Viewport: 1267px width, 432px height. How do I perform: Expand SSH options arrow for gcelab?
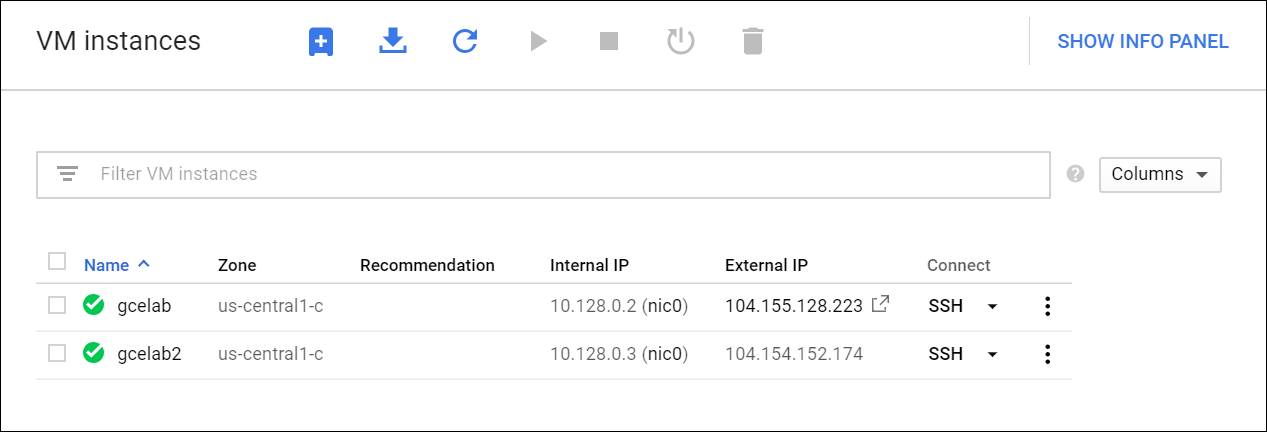pos(992,306)
